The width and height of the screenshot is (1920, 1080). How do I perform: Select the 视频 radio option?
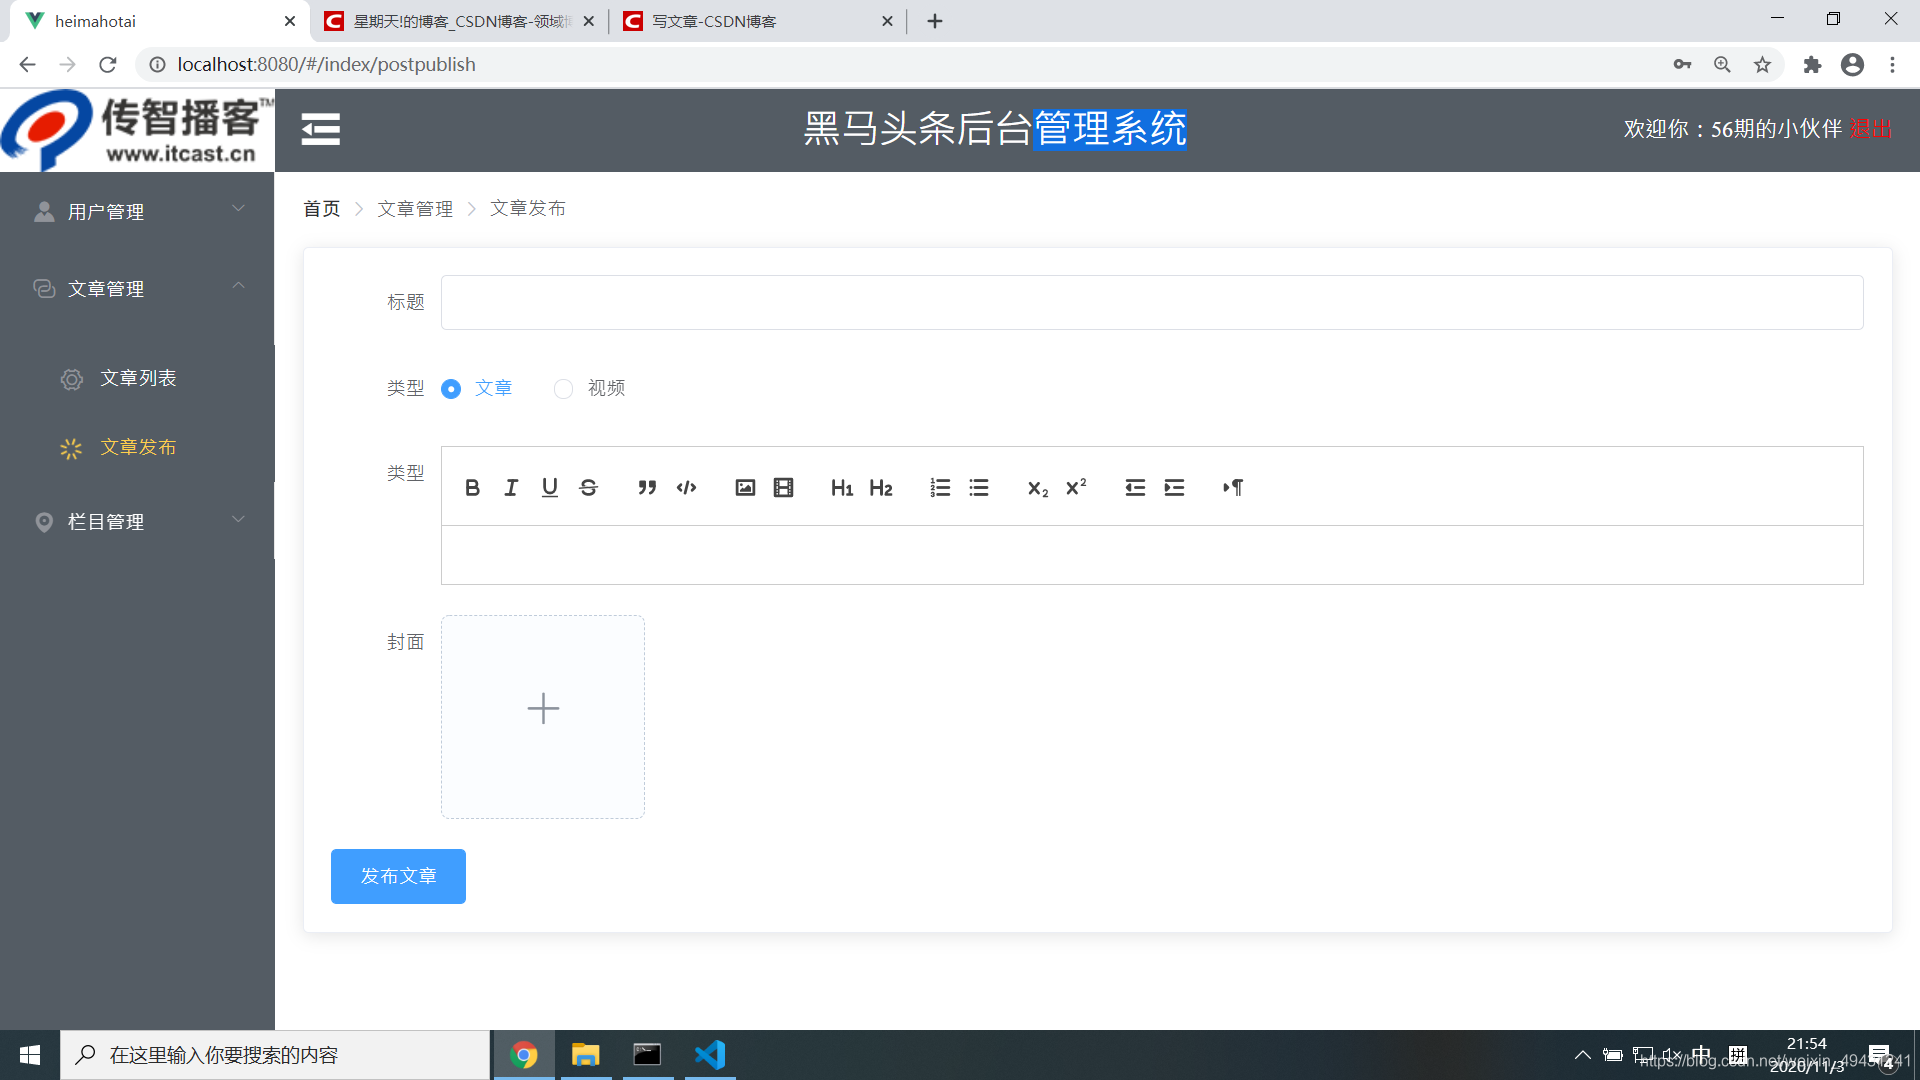(x=590, y=388)
